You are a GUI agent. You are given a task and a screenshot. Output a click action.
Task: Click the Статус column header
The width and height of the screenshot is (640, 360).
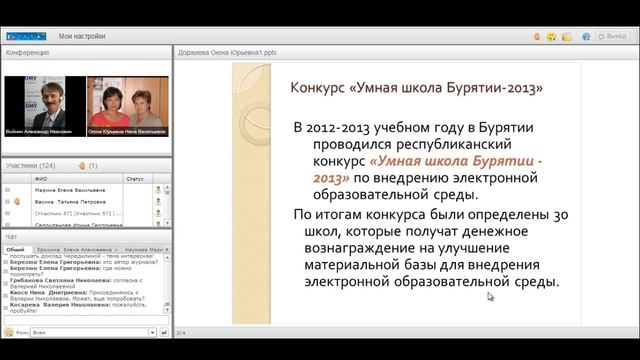point(138,179)
